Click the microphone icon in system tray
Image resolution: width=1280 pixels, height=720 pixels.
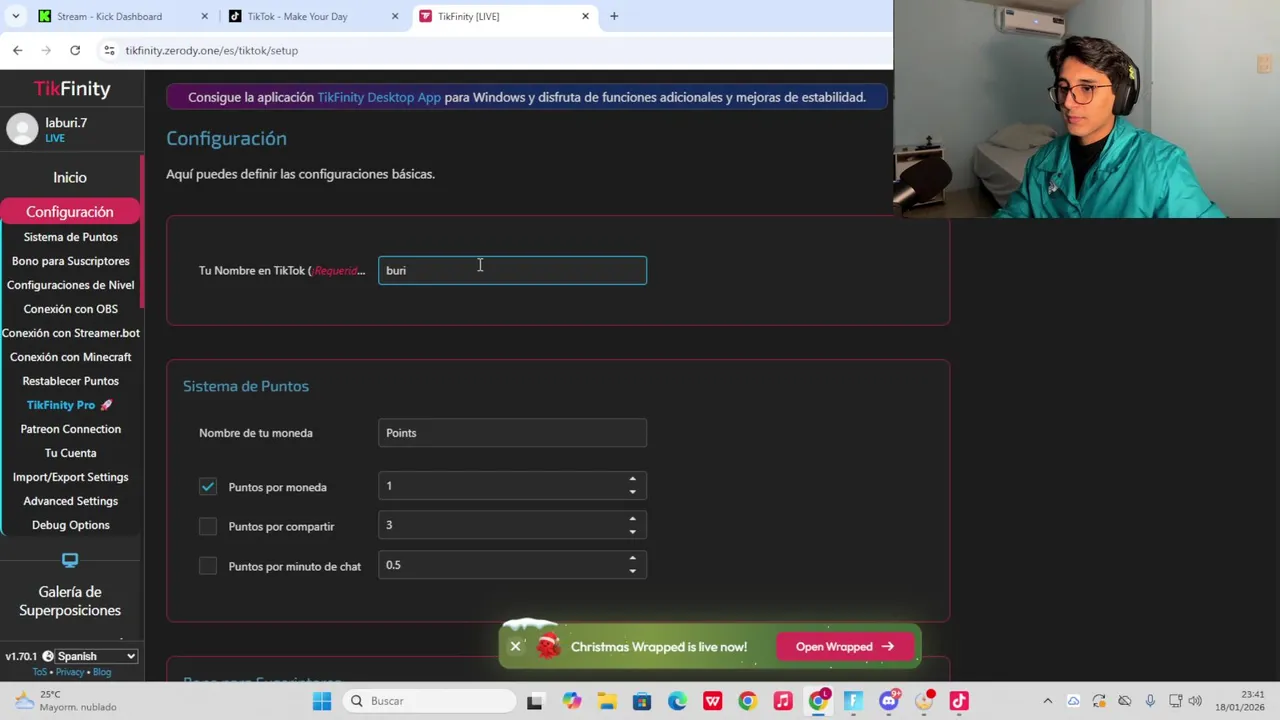[1150, 701]
